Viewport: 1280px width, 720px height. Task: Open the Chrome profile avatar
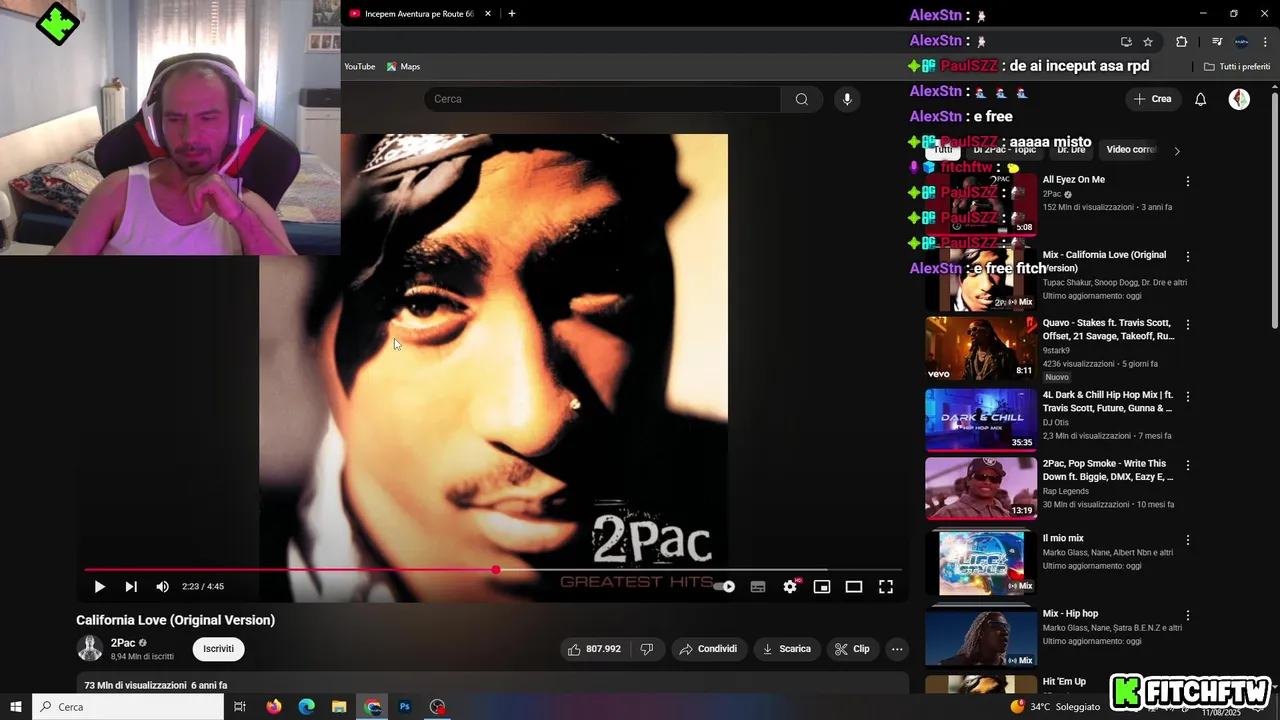tap(1241, 42)
